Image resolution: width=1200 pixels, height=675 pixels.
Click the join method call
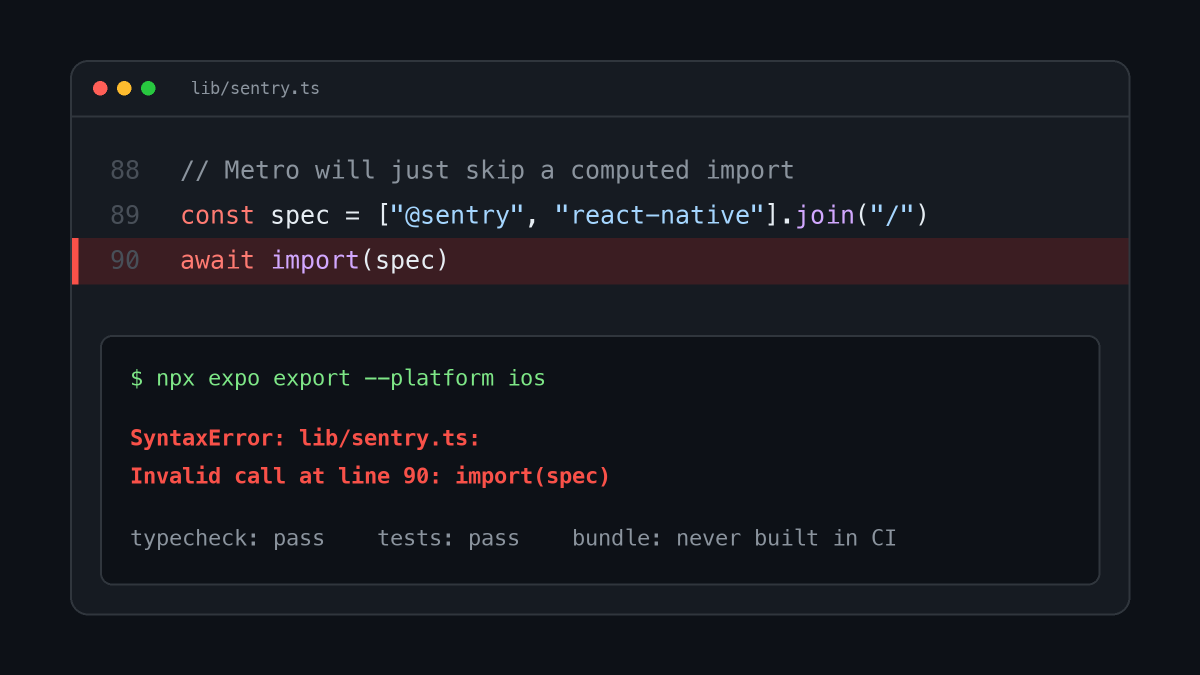[825, 215]
